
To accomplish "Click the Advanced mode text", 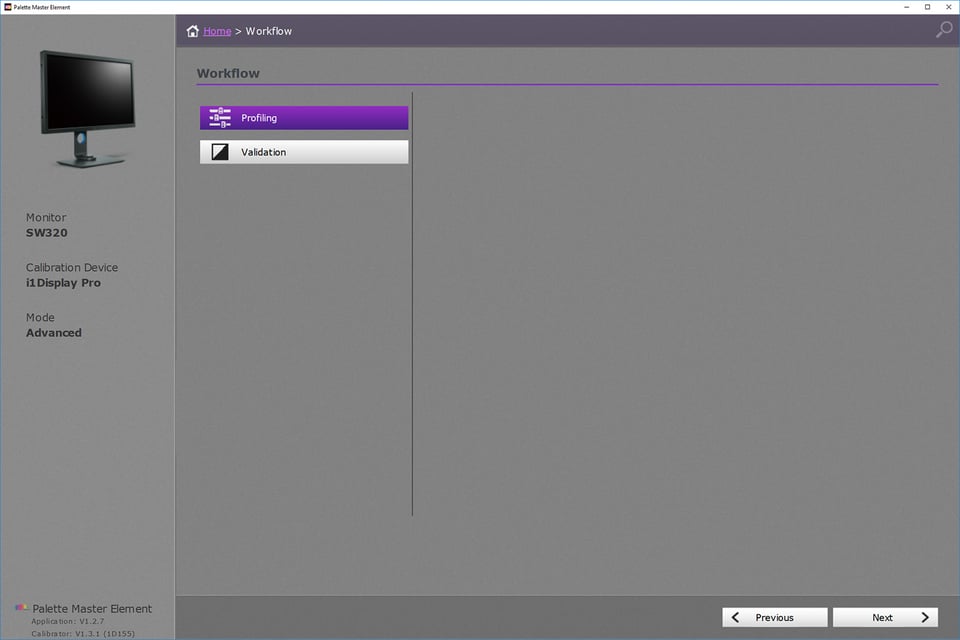I will (x=54, y=333).
